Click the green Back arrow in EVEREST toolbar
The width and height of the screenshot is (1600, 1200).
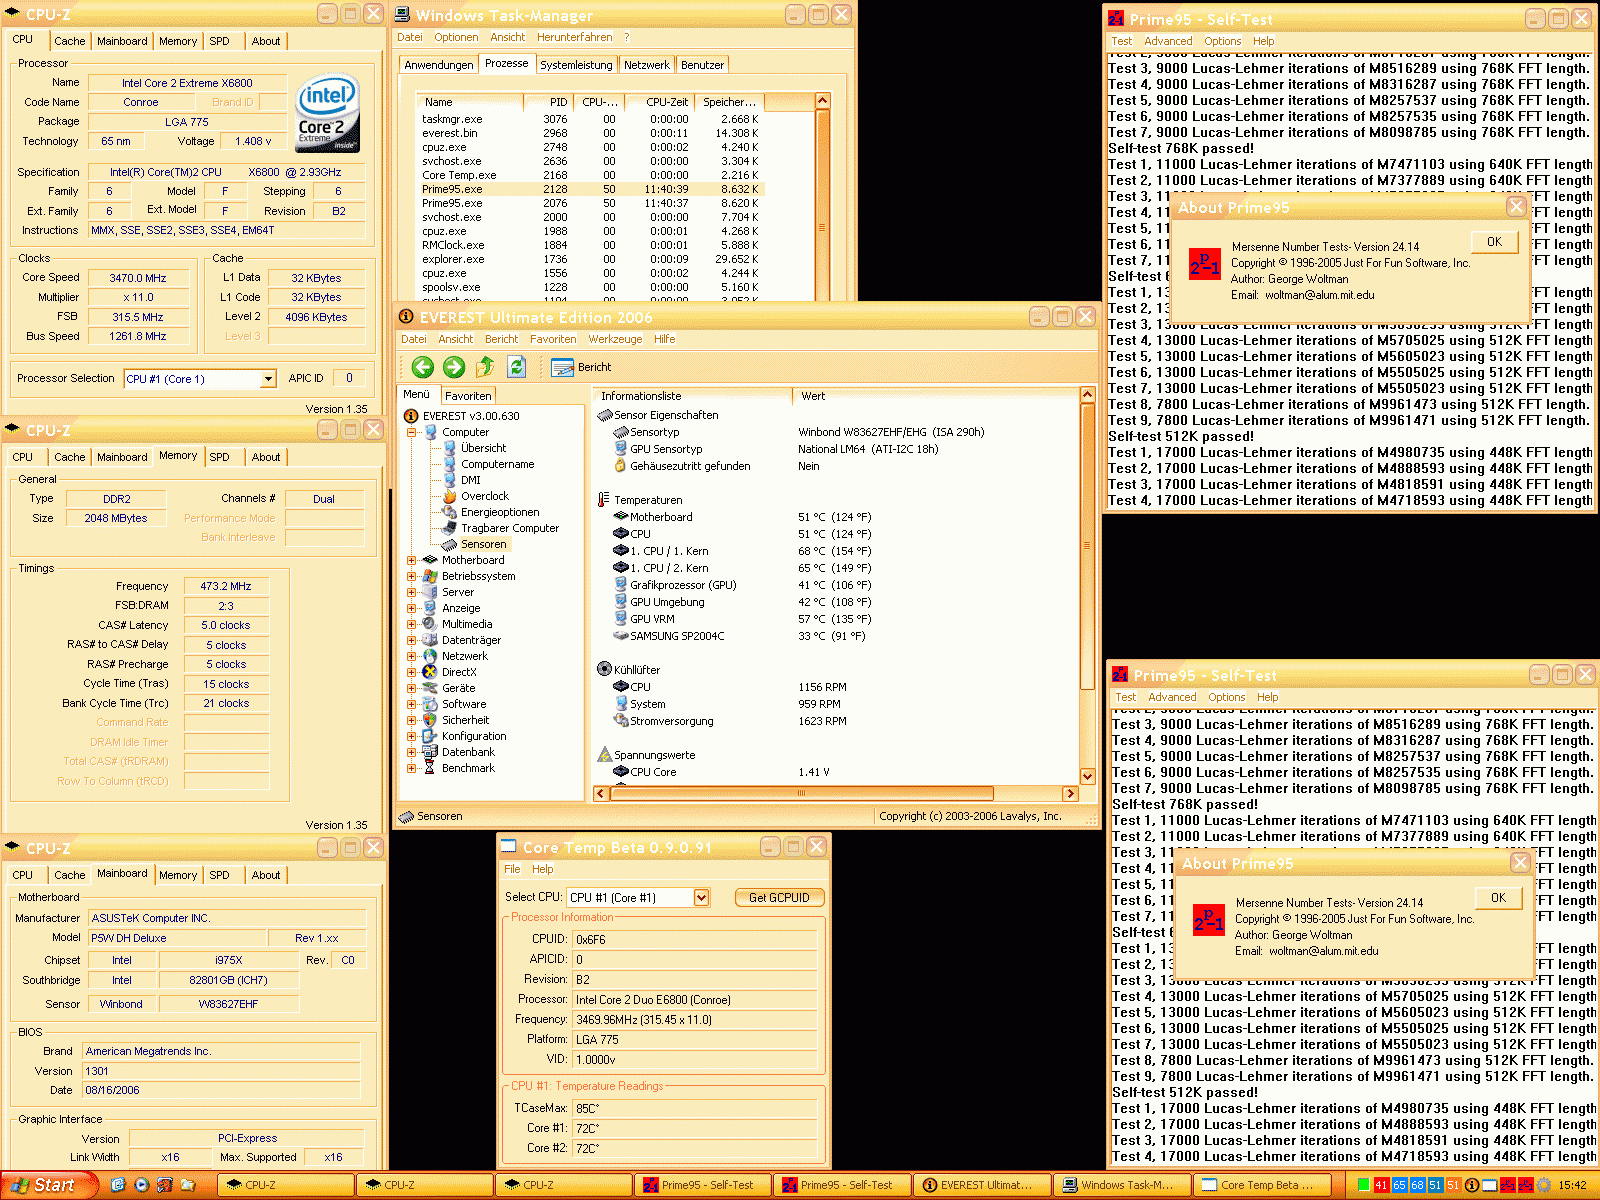click(422, 367)
